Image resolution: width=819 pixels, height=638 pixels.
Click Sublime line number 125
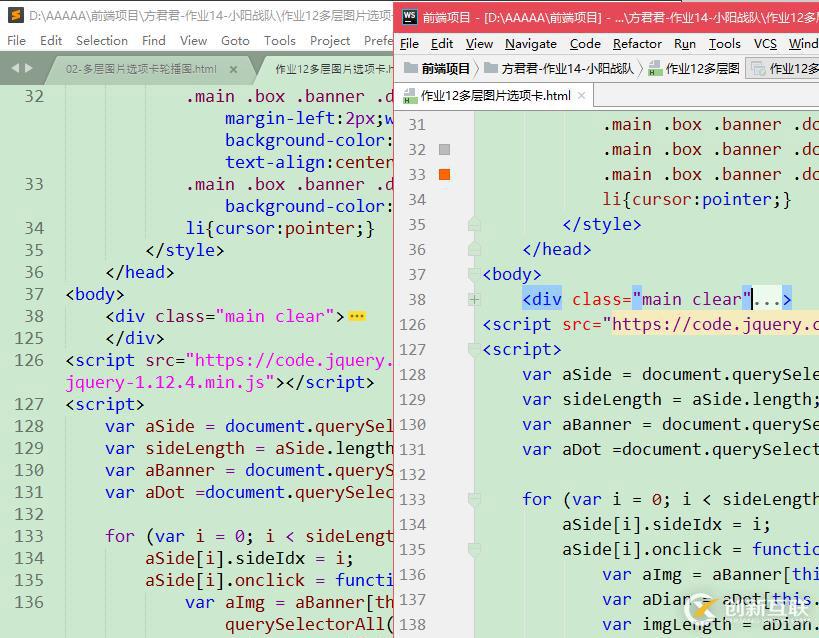(29, 338)
